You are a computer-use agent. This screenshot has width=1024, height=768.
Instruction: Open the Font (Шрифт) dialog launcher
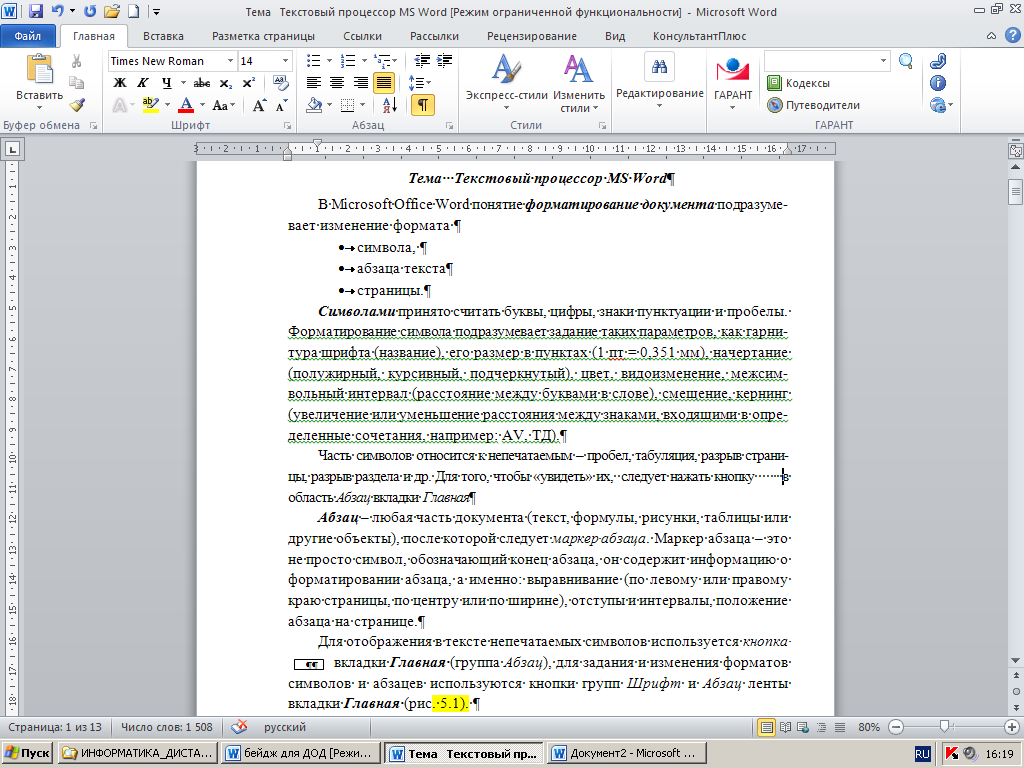pos(287,125)
